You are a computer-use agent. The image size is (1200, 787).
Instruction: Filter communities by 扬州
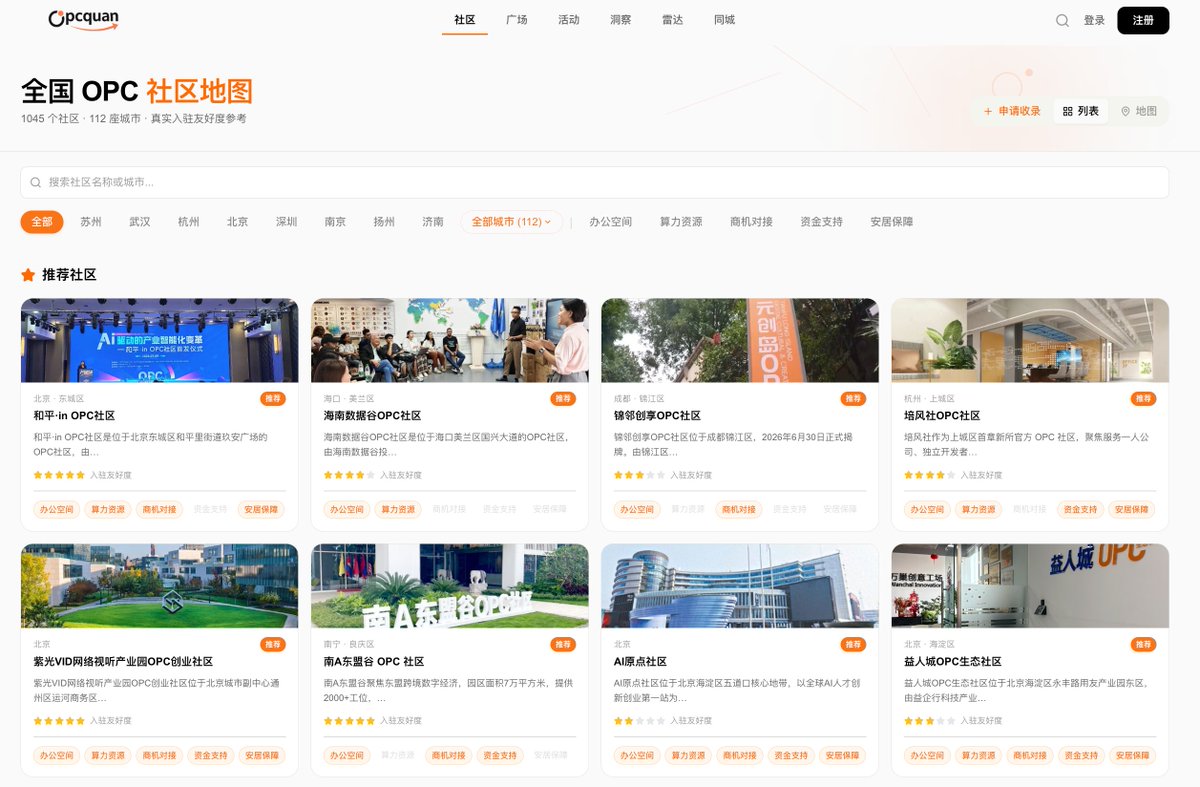click(x=384, y=222)
